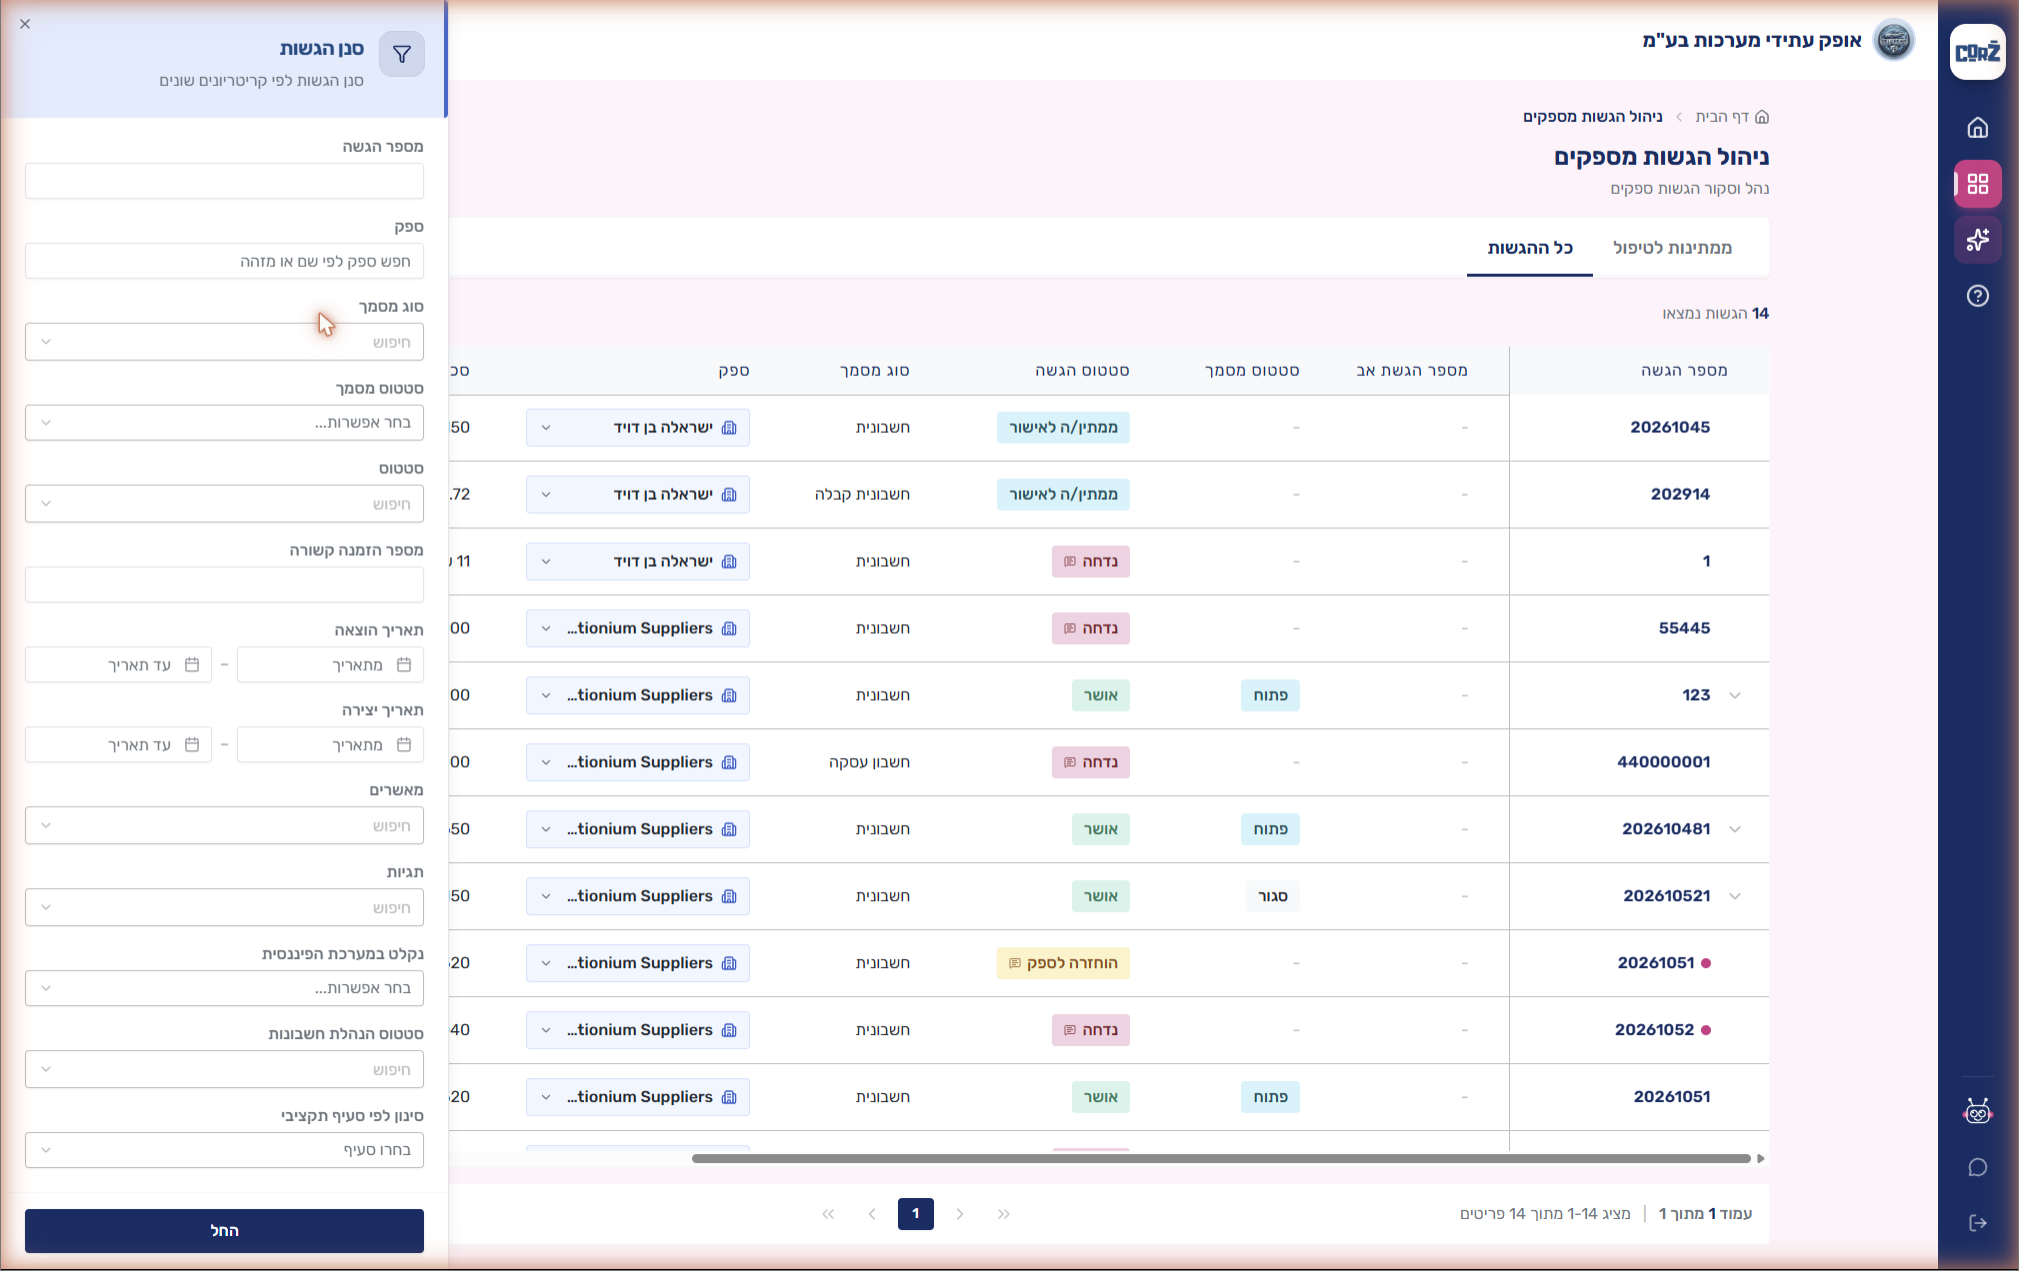Image resolution: width=2019 pixels, height=1271 pixels.
Task: Close the filter submissions panel
Action: tap(25, 24)
